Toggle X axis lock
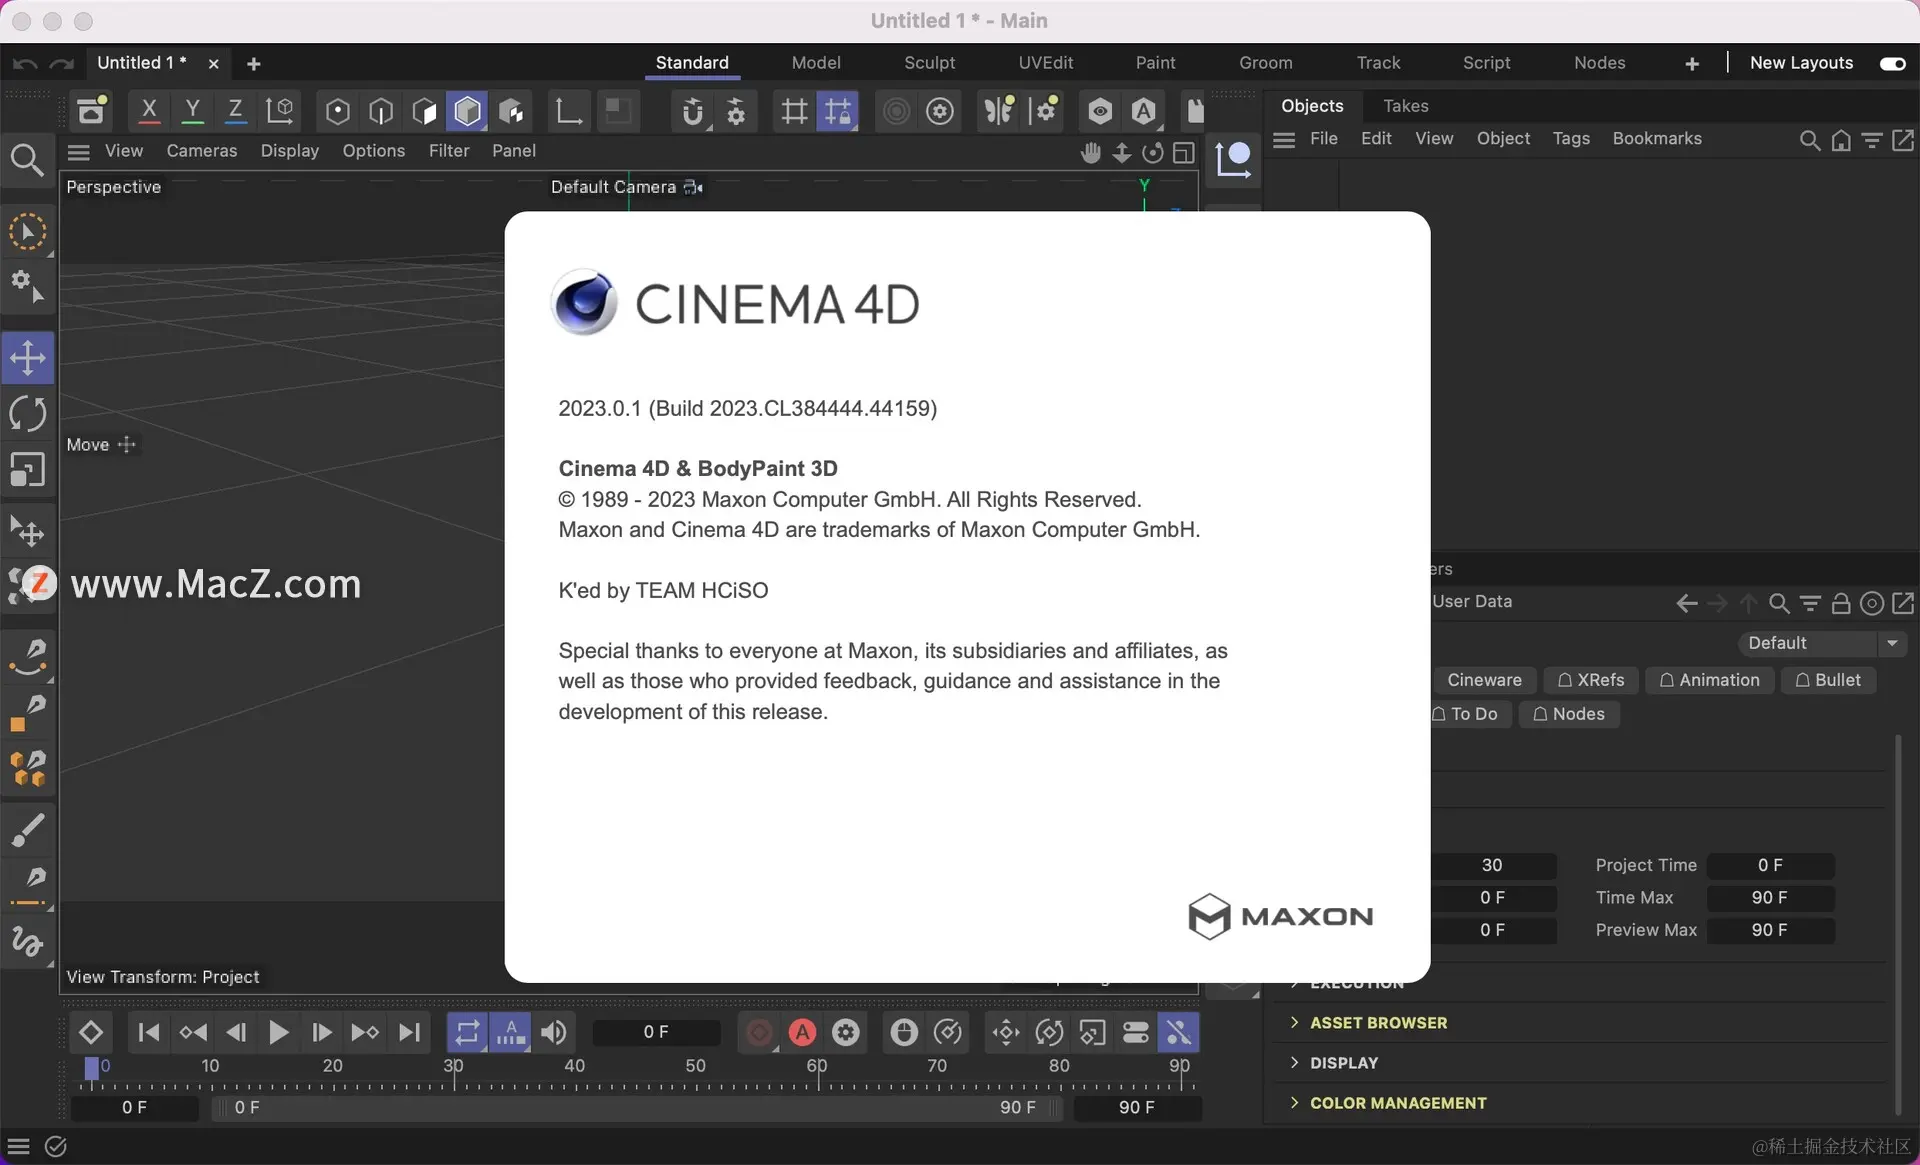 coord(148,110)
